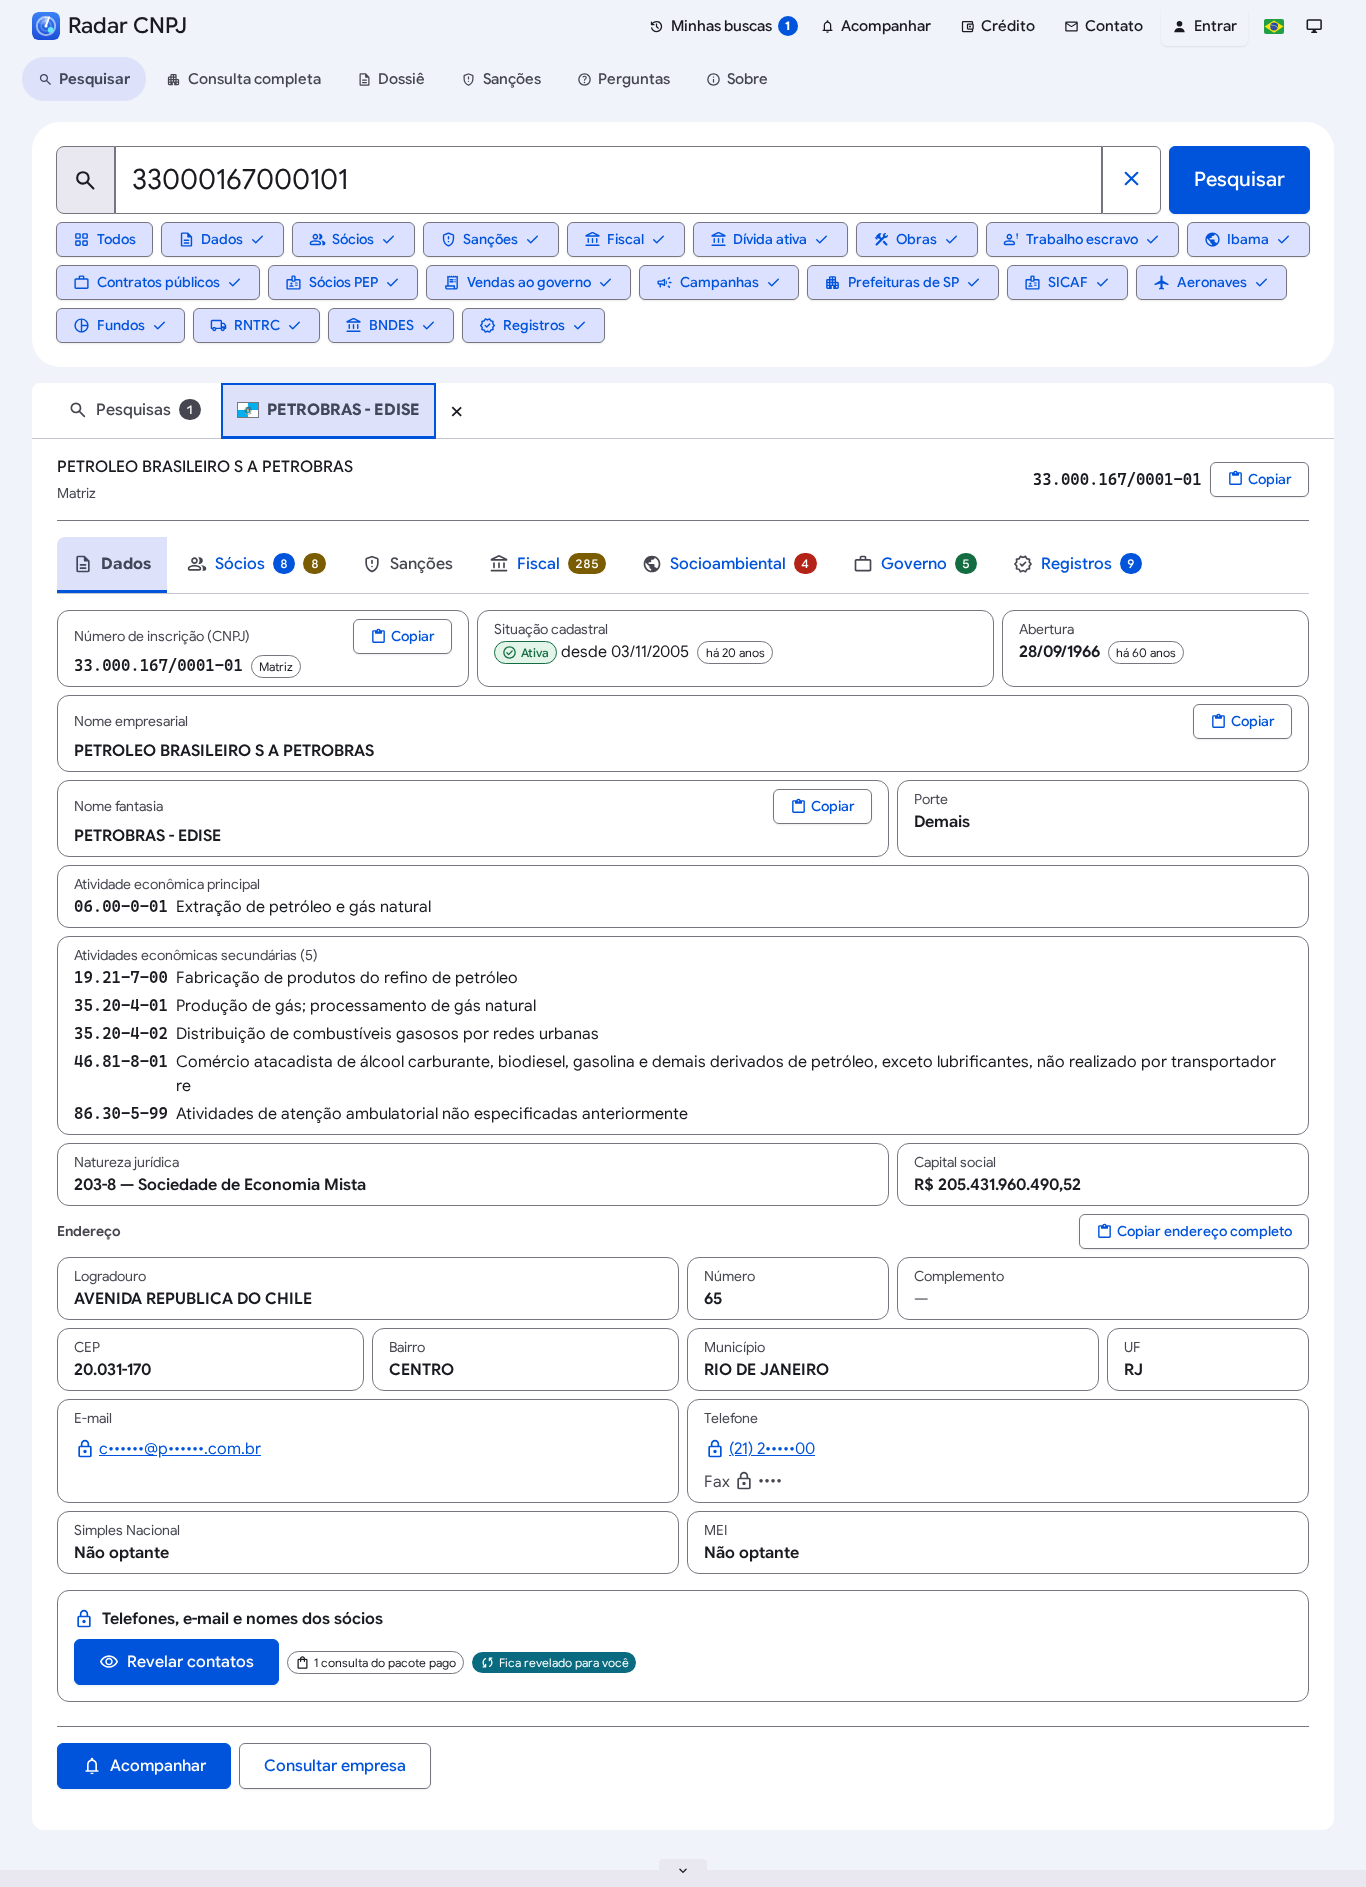Click the Revelar contatos button
Viewport: 1366px width, 1887px height.
176,1662
